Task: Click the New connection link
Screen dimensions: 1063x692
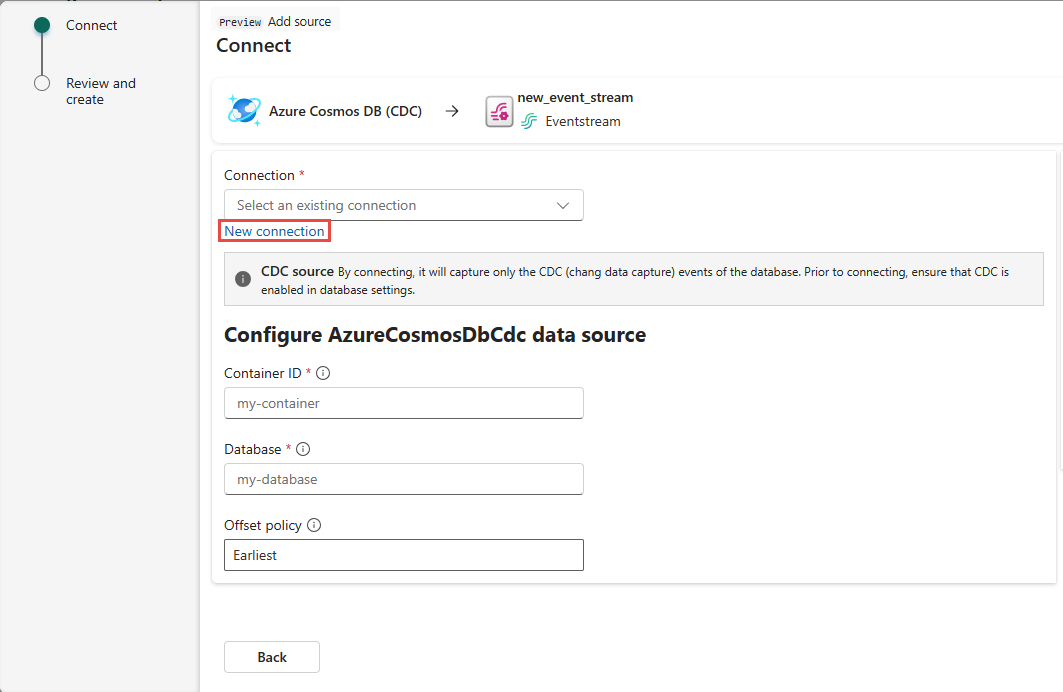Action: coord(274,231)
